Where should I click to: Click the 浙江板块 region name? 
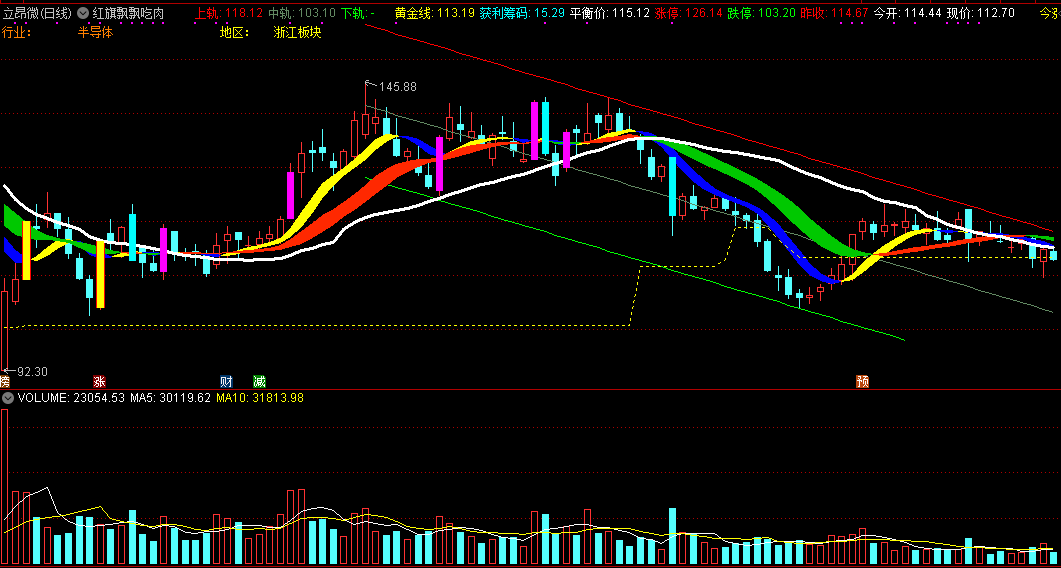[x=298, y=32]
